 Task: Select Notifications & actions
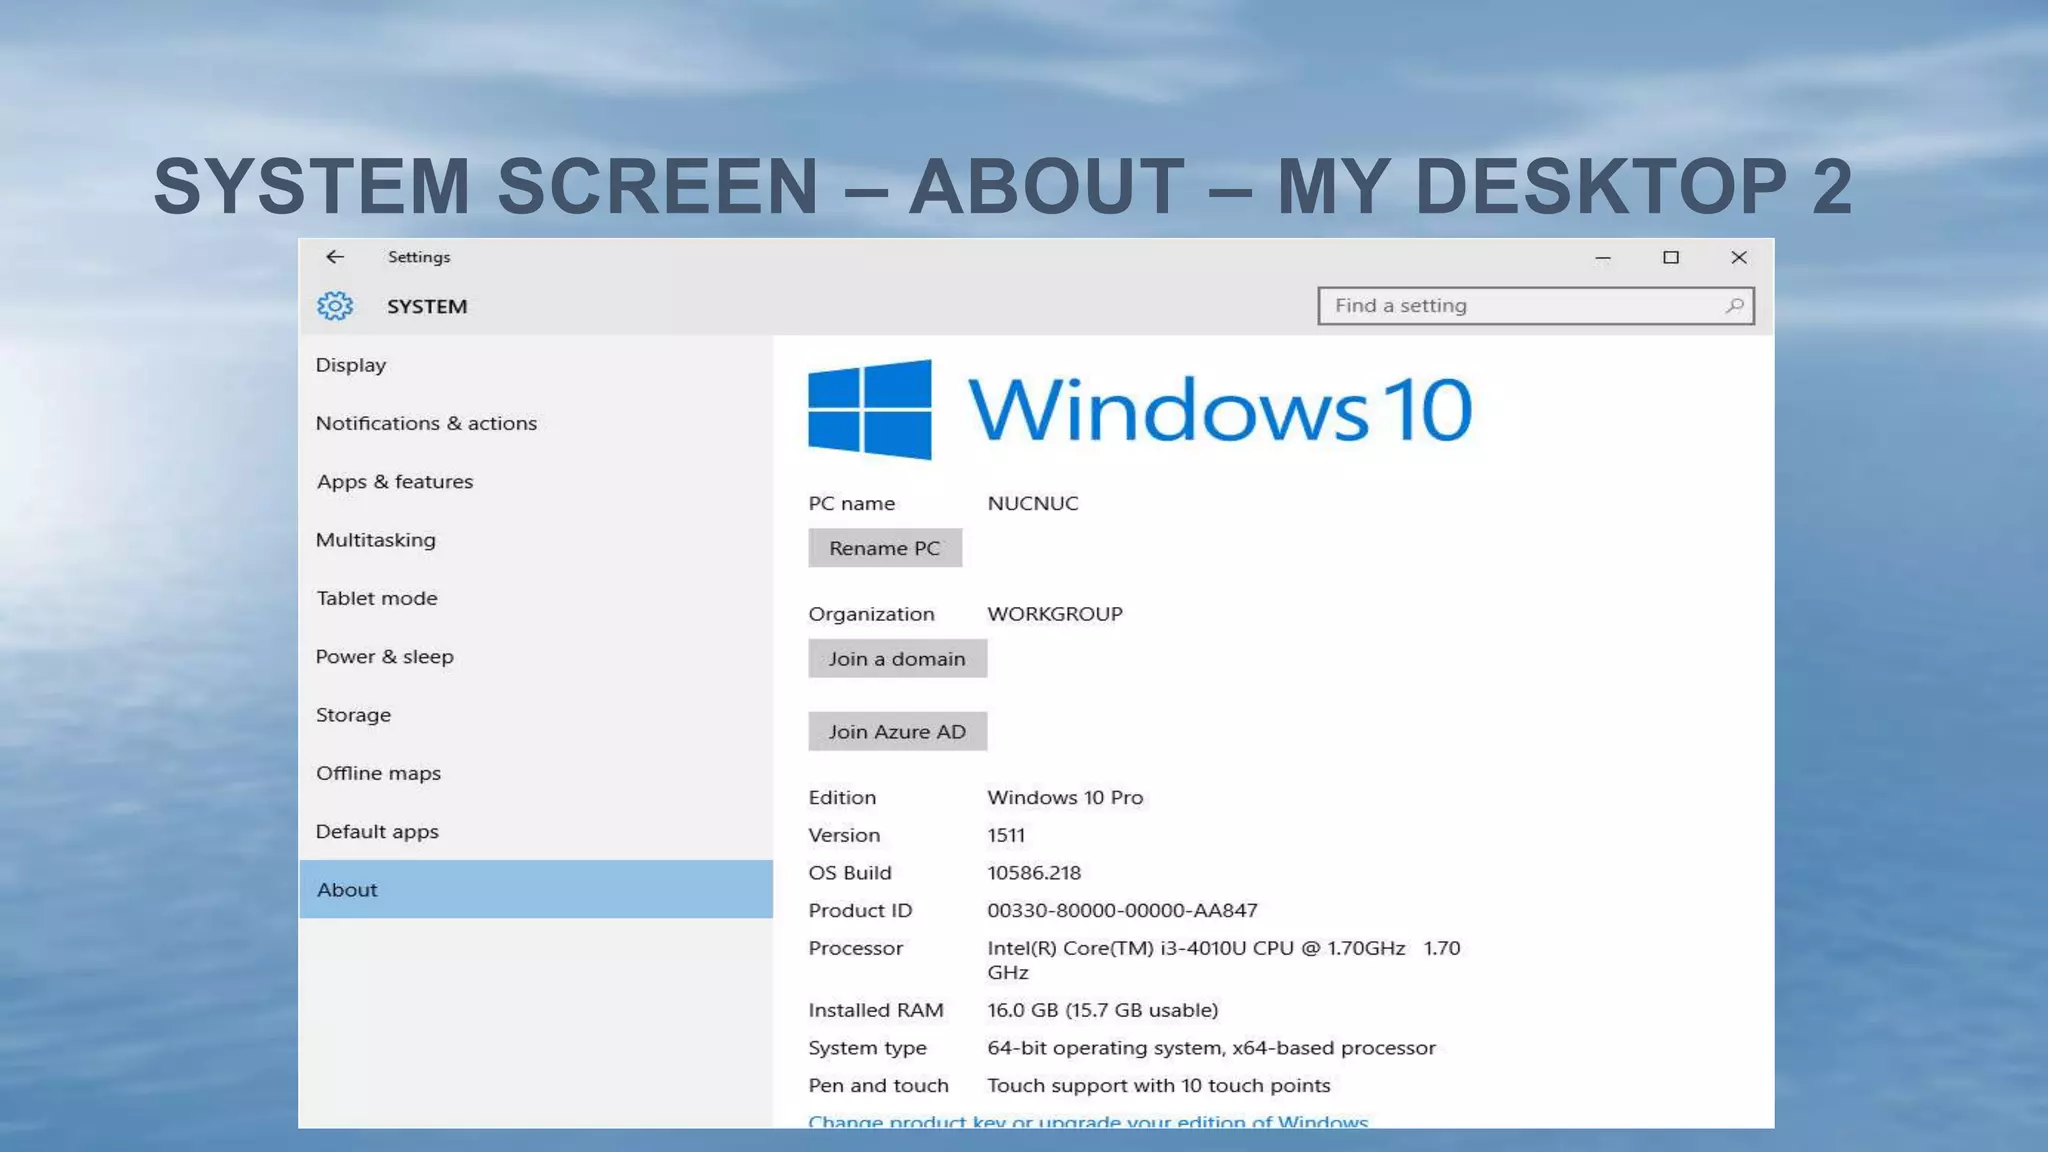536,423
